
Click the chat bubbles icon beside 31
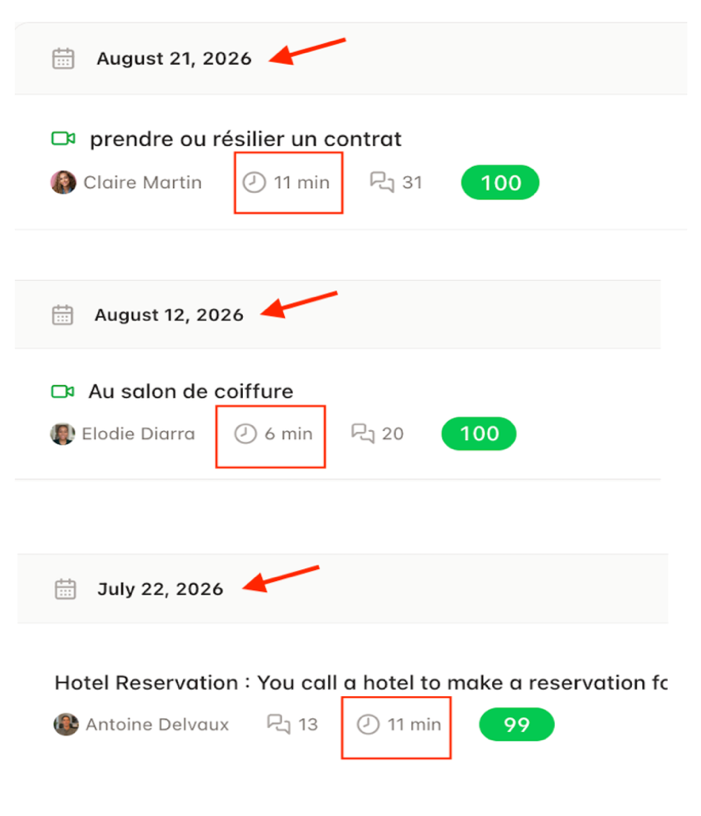382,182
